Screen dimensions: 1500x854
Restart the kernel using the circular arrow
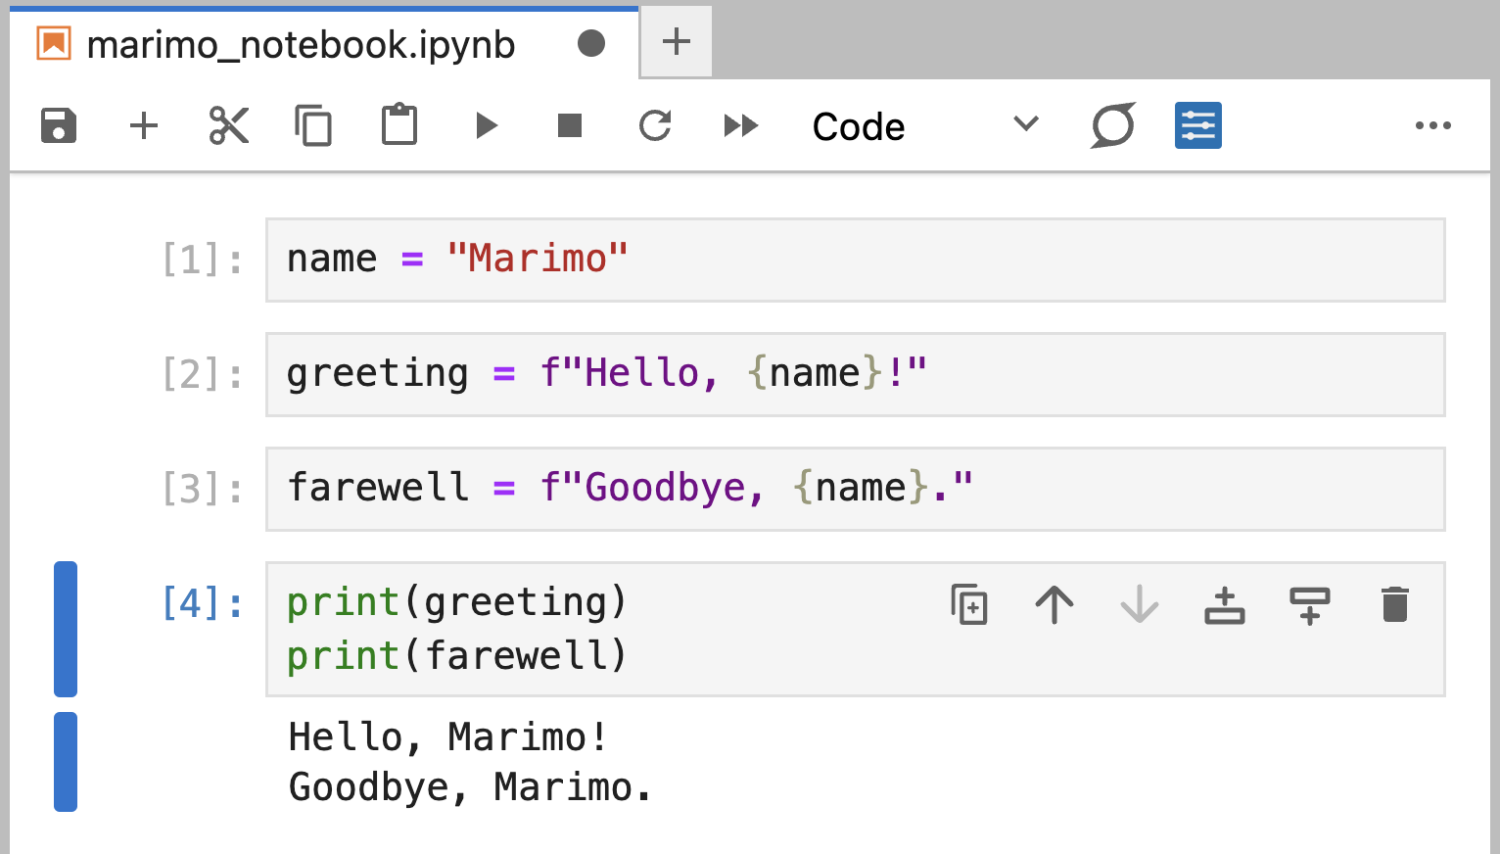655,126
